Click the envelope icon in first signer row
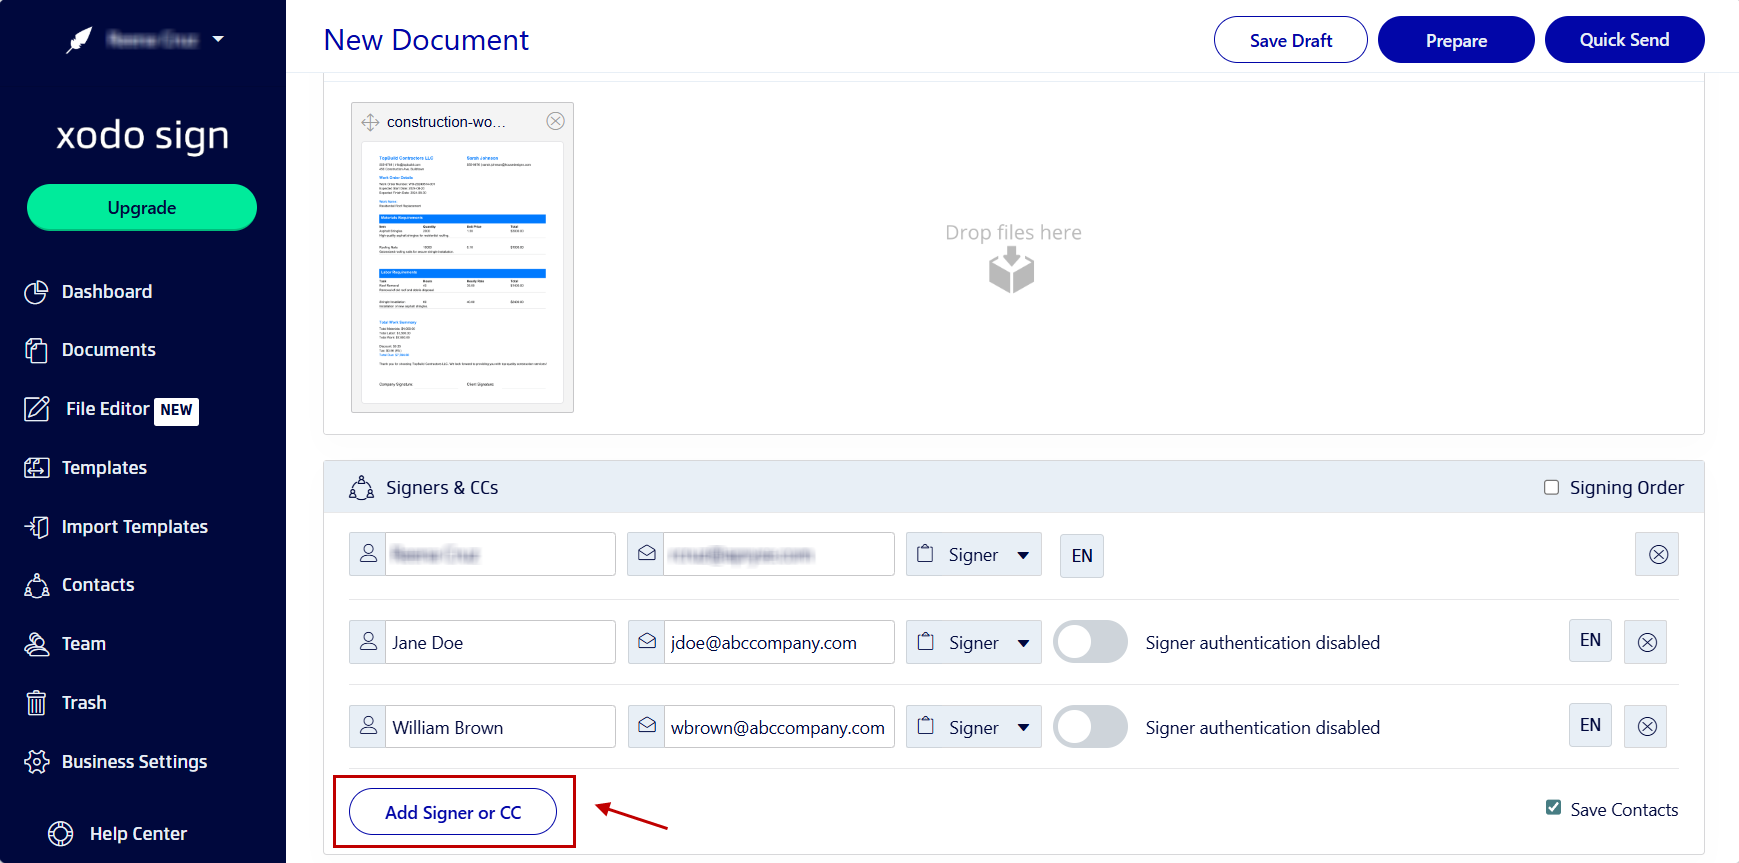Viewport: 1739px width, 863px height. (x=647, y=553)
